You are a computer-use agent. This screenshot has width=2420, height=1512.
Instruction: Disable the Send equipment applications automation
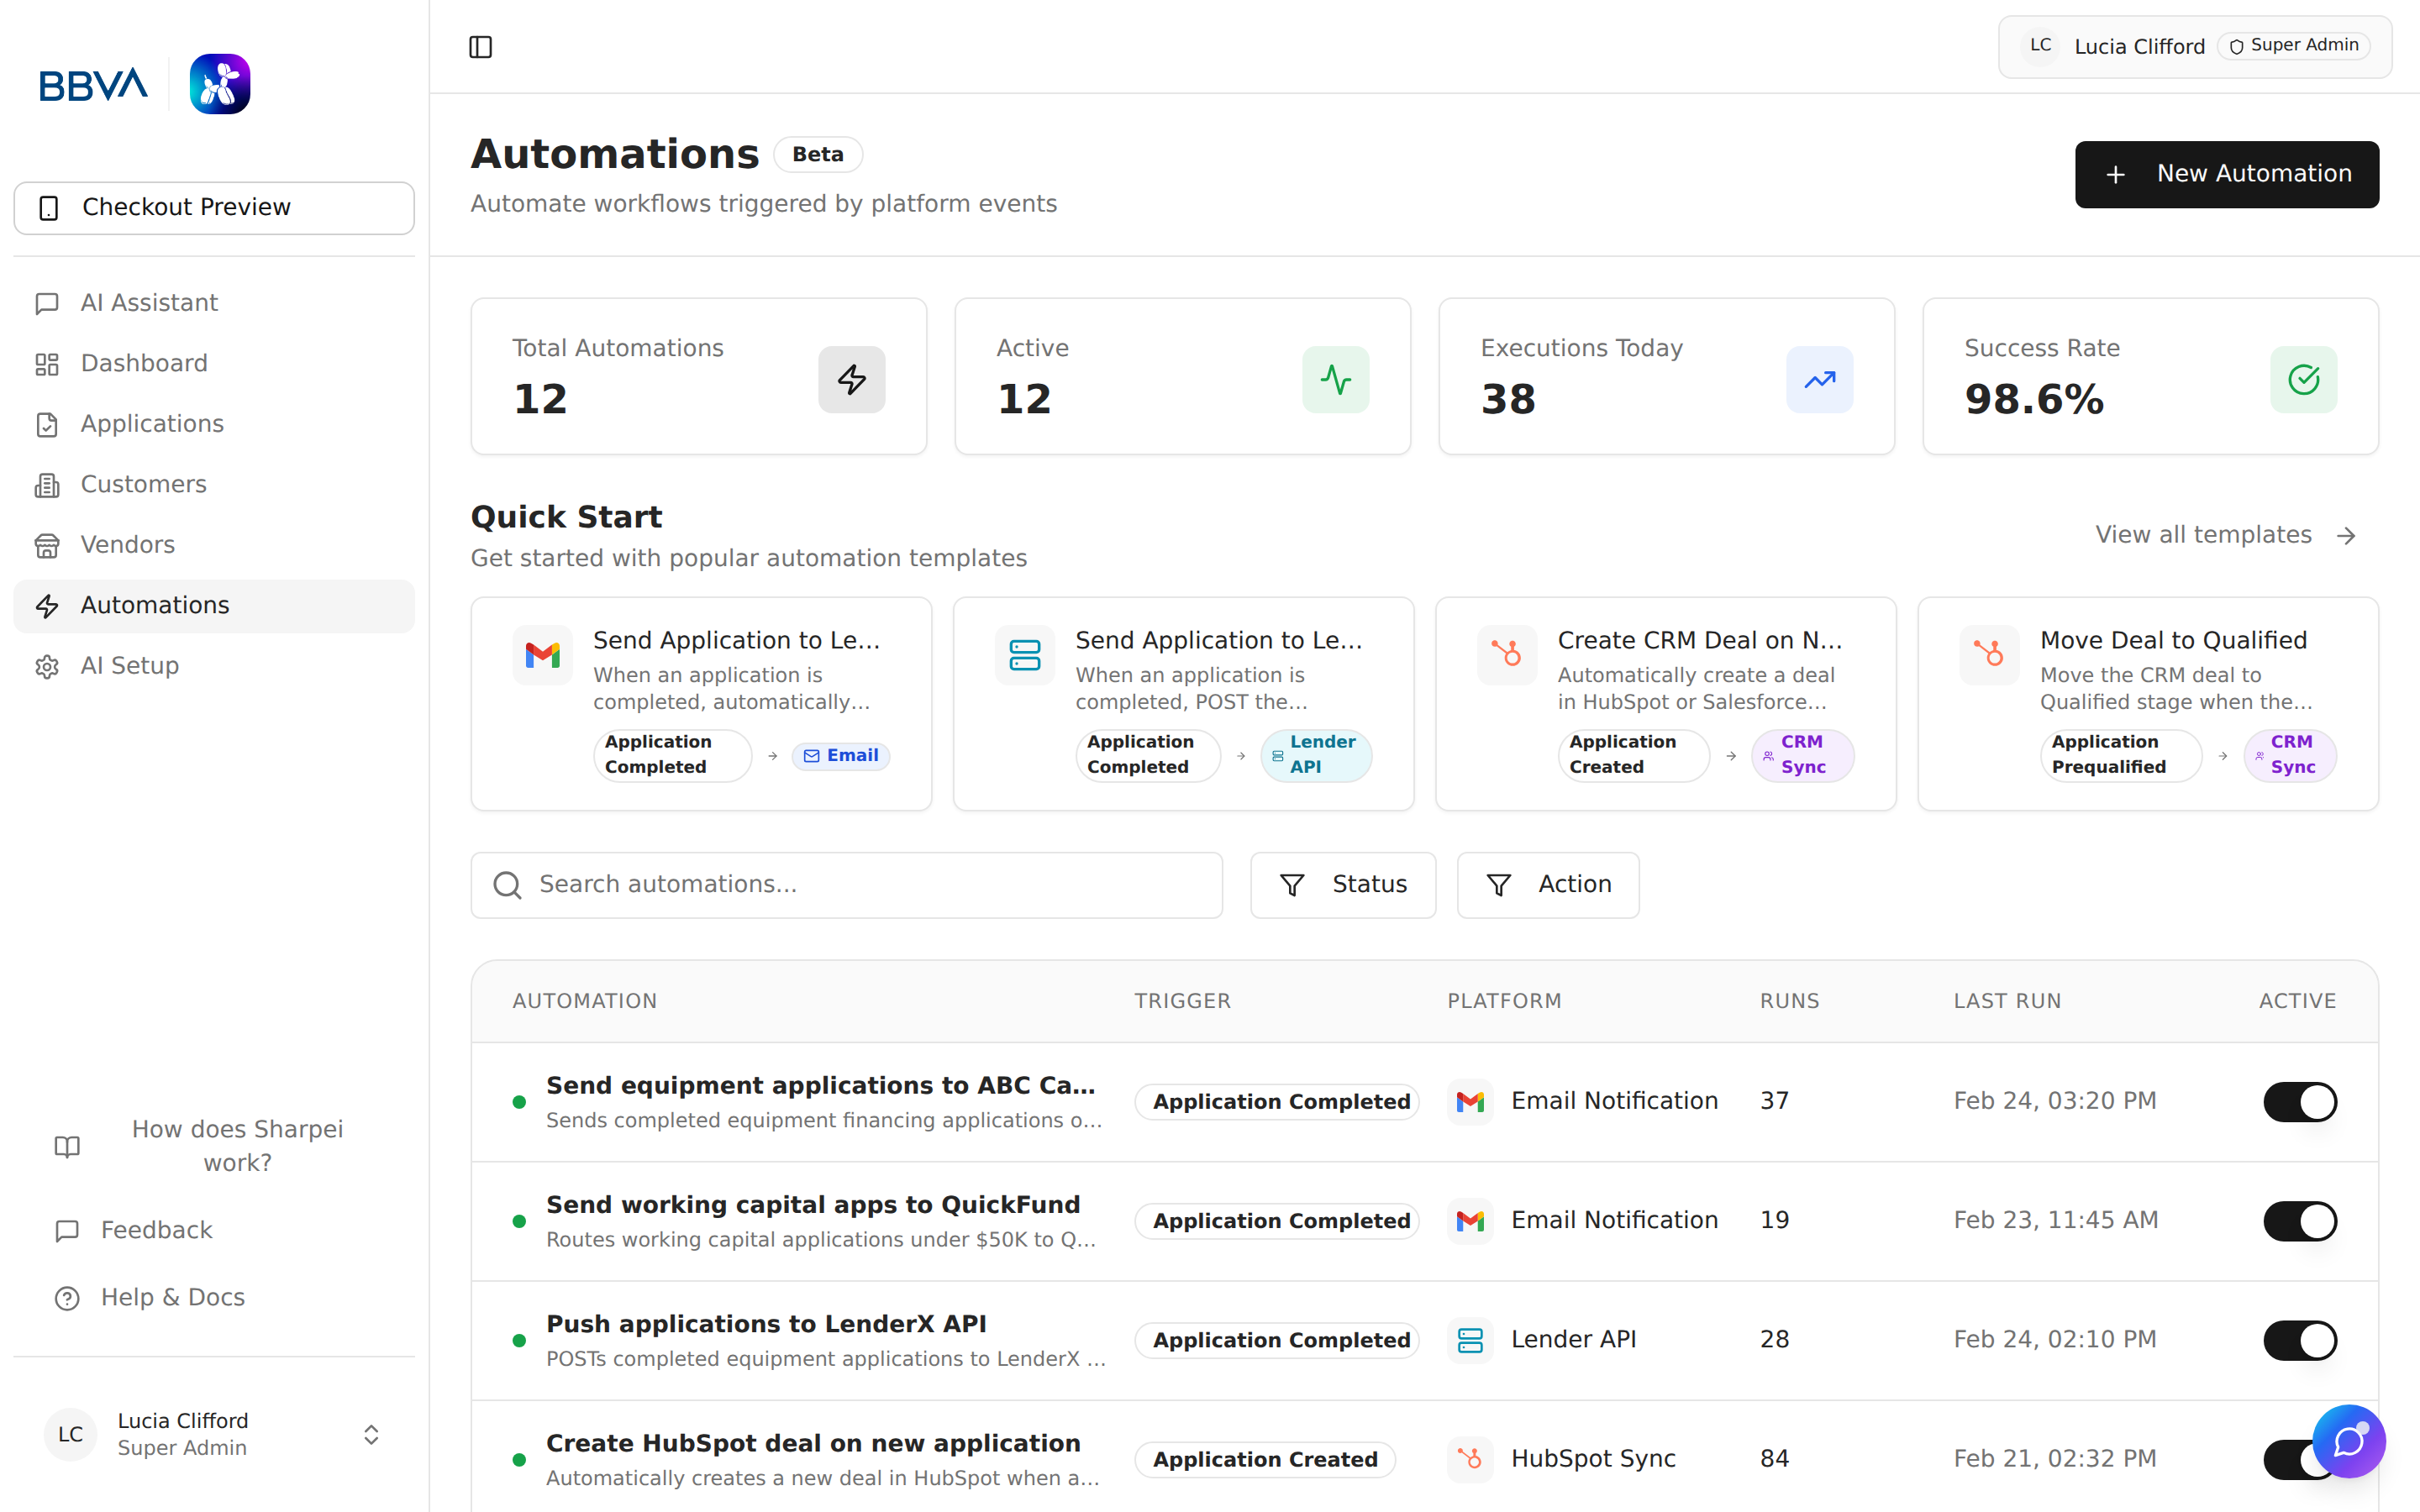[2300, 1101]
